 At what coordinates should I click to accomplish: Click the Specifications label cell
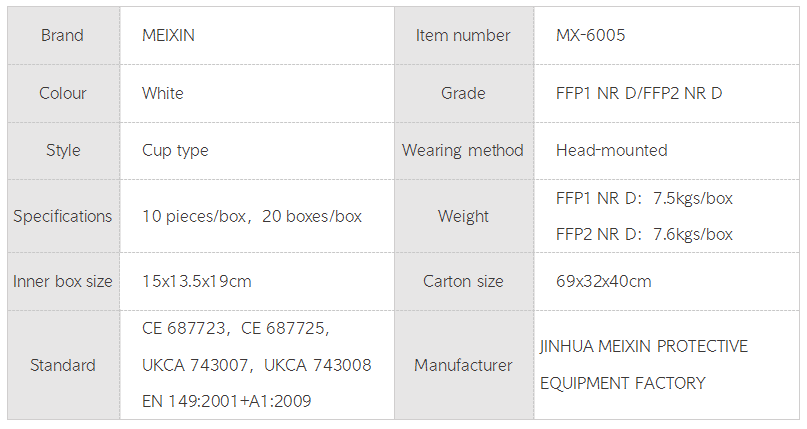62,216
